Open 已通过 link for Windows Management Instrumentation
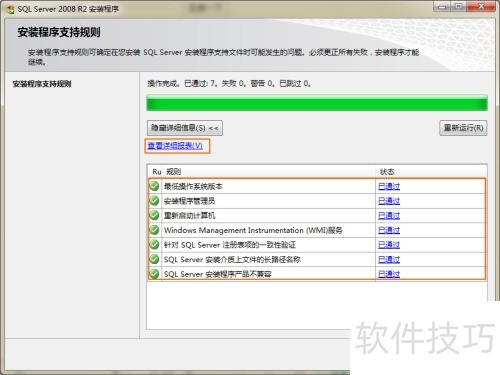The height and width of the screenshot is (375, 500). point(389,230)
